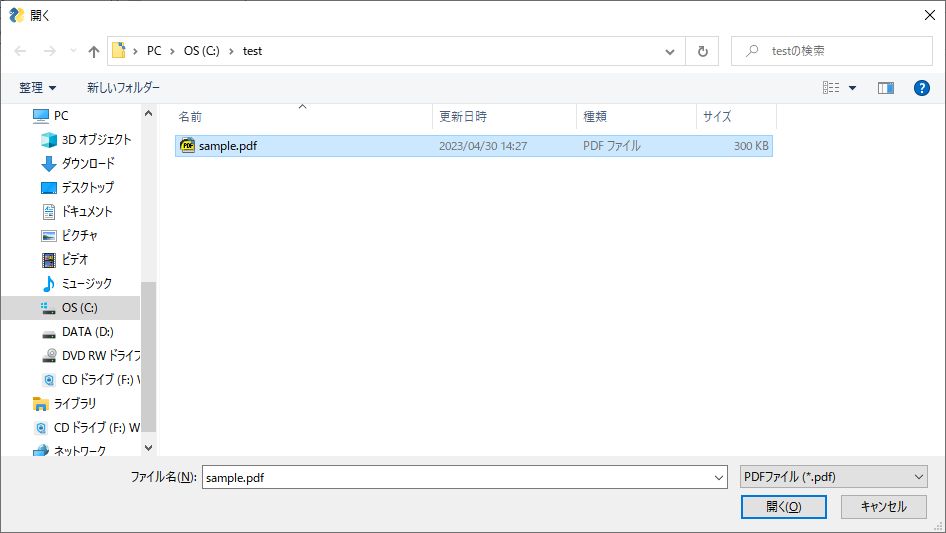Click the 開く(O) button
946x533 pixels.
pos(784,507)
